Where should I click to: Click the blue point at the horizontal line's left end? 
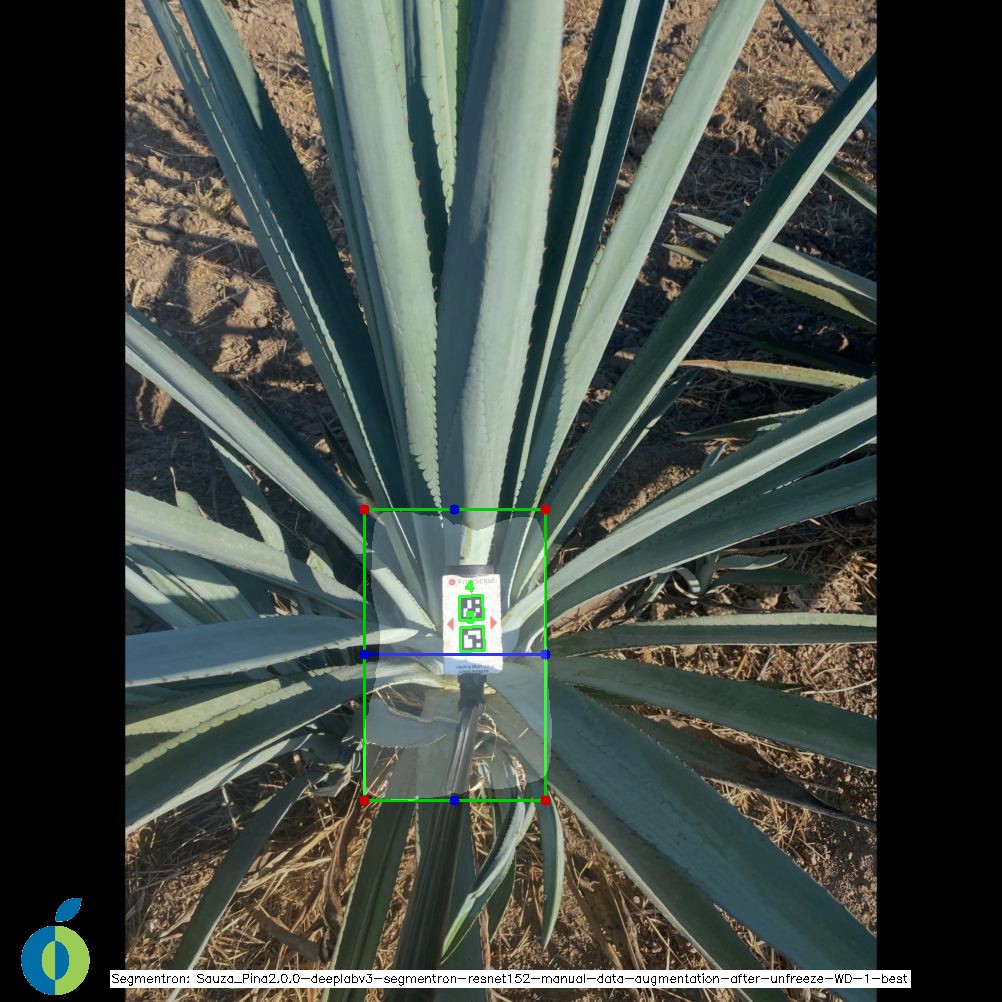pos(364,654)
